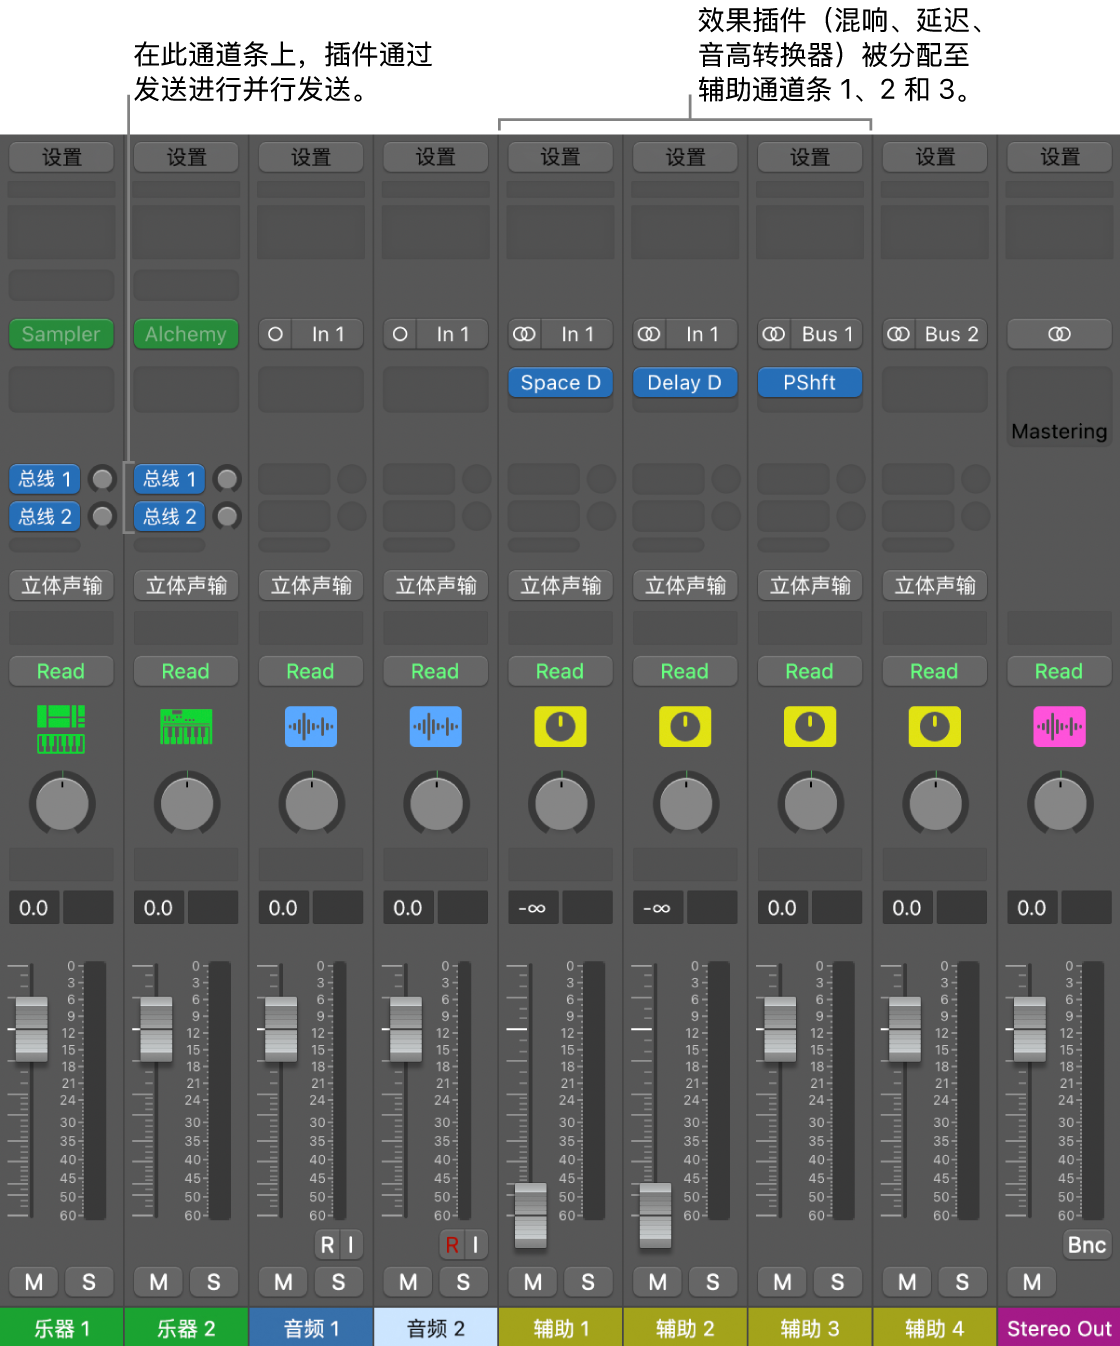Enable record on 音频 1 with R button
Image resolution: width=1120 pixels, height=1346 pixels.
(x=327, y=1245)
